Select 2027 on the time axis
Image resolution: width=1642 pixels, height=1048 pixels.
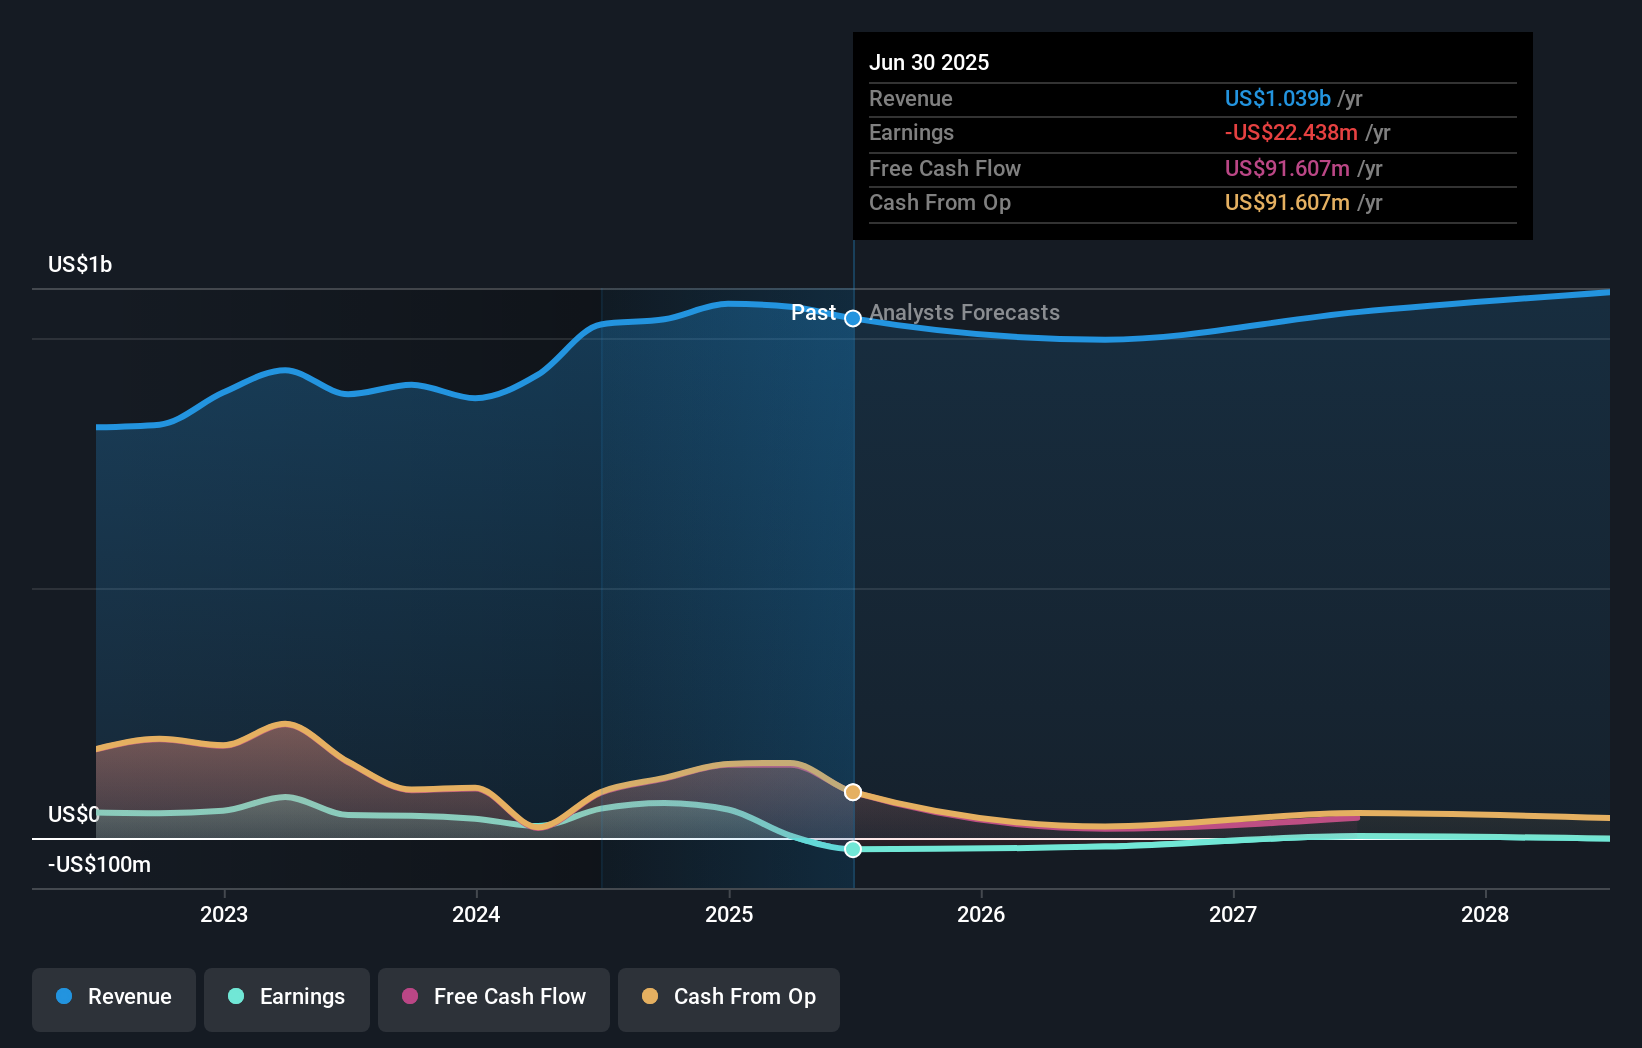(1233, 914)
